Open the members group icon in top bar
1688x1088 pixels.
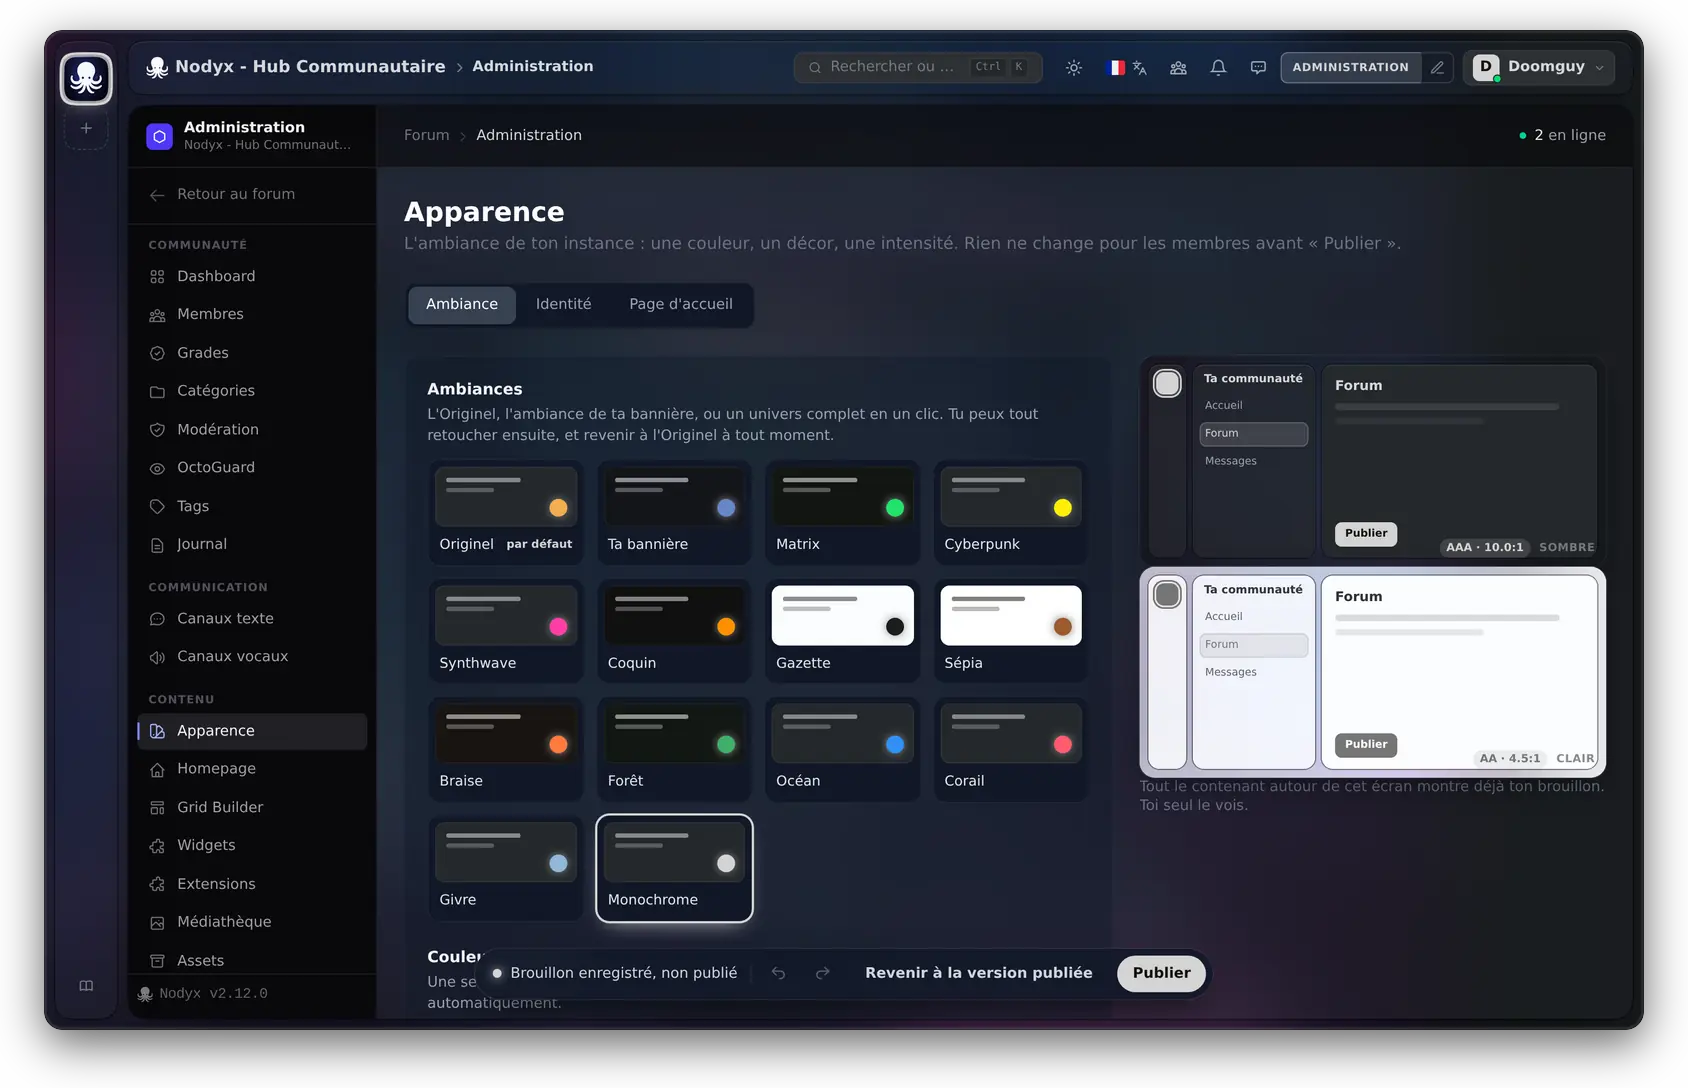(1179, 68)
